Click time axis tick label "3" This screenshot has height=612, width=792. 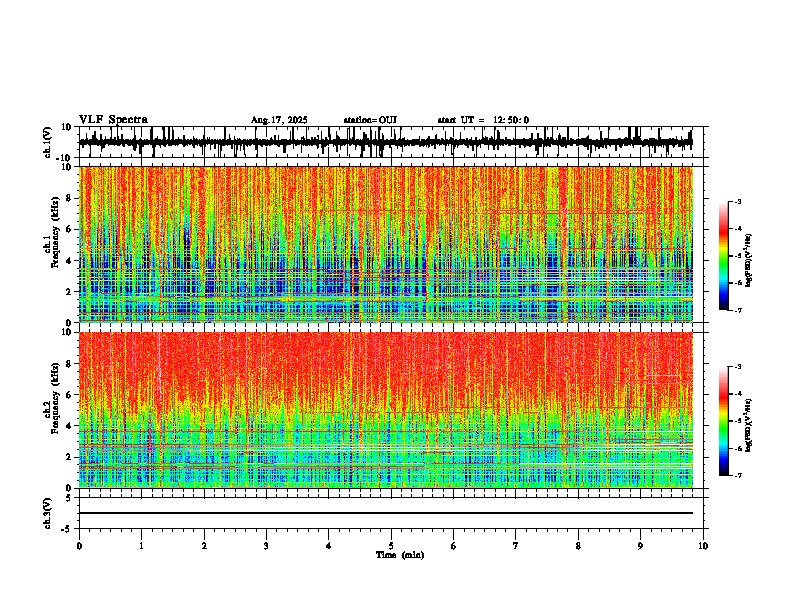(266, 546)
